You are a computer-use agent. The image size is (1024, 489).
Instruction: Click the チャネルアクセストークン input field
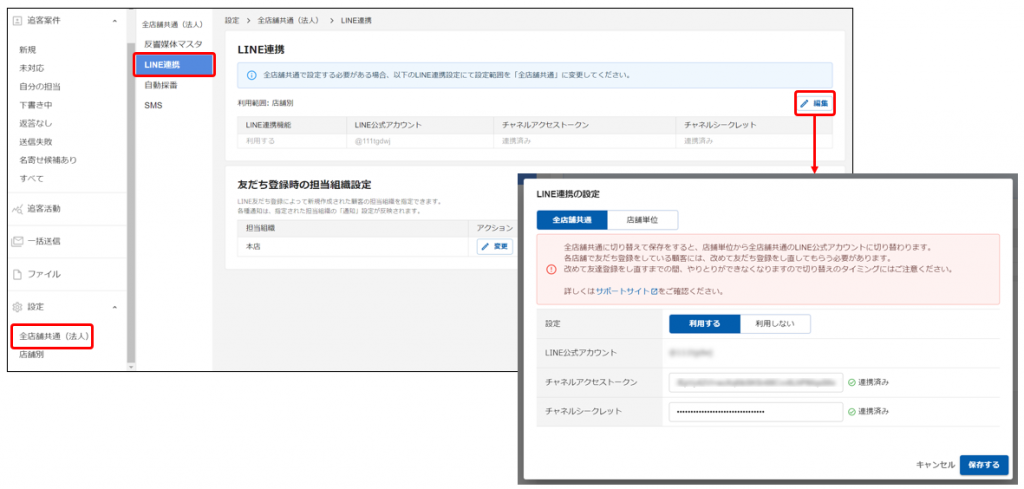tap(756, 383)
